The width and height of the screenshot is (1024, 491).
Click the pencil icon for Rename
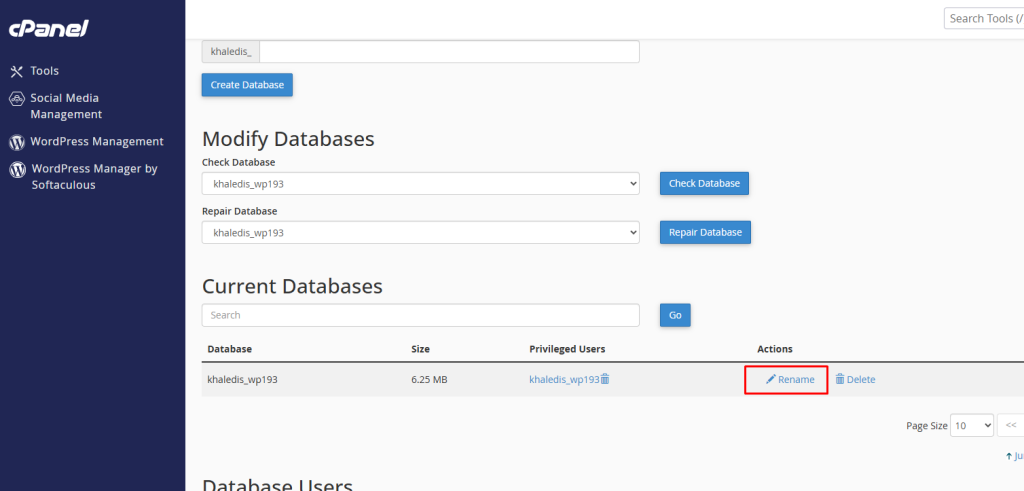pos(770,380)
